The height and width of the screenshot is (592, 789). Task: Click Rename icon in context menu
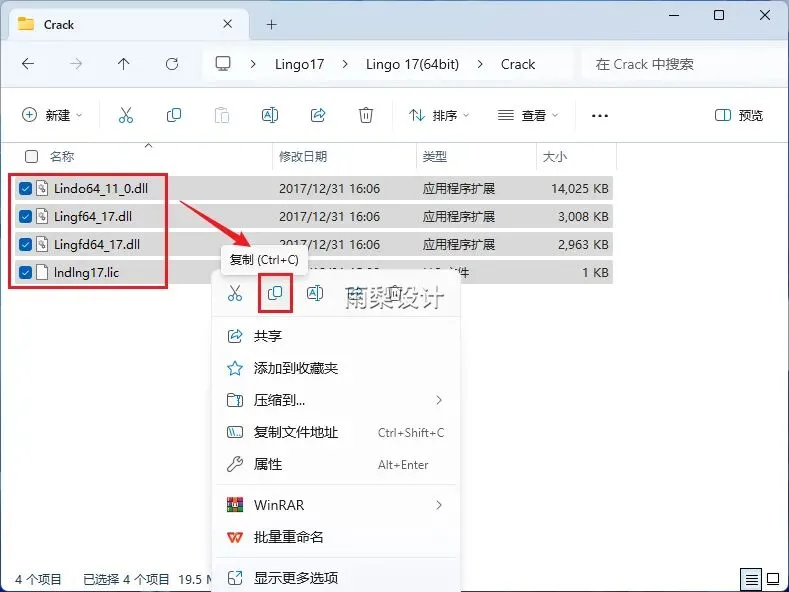pos(315,293)
